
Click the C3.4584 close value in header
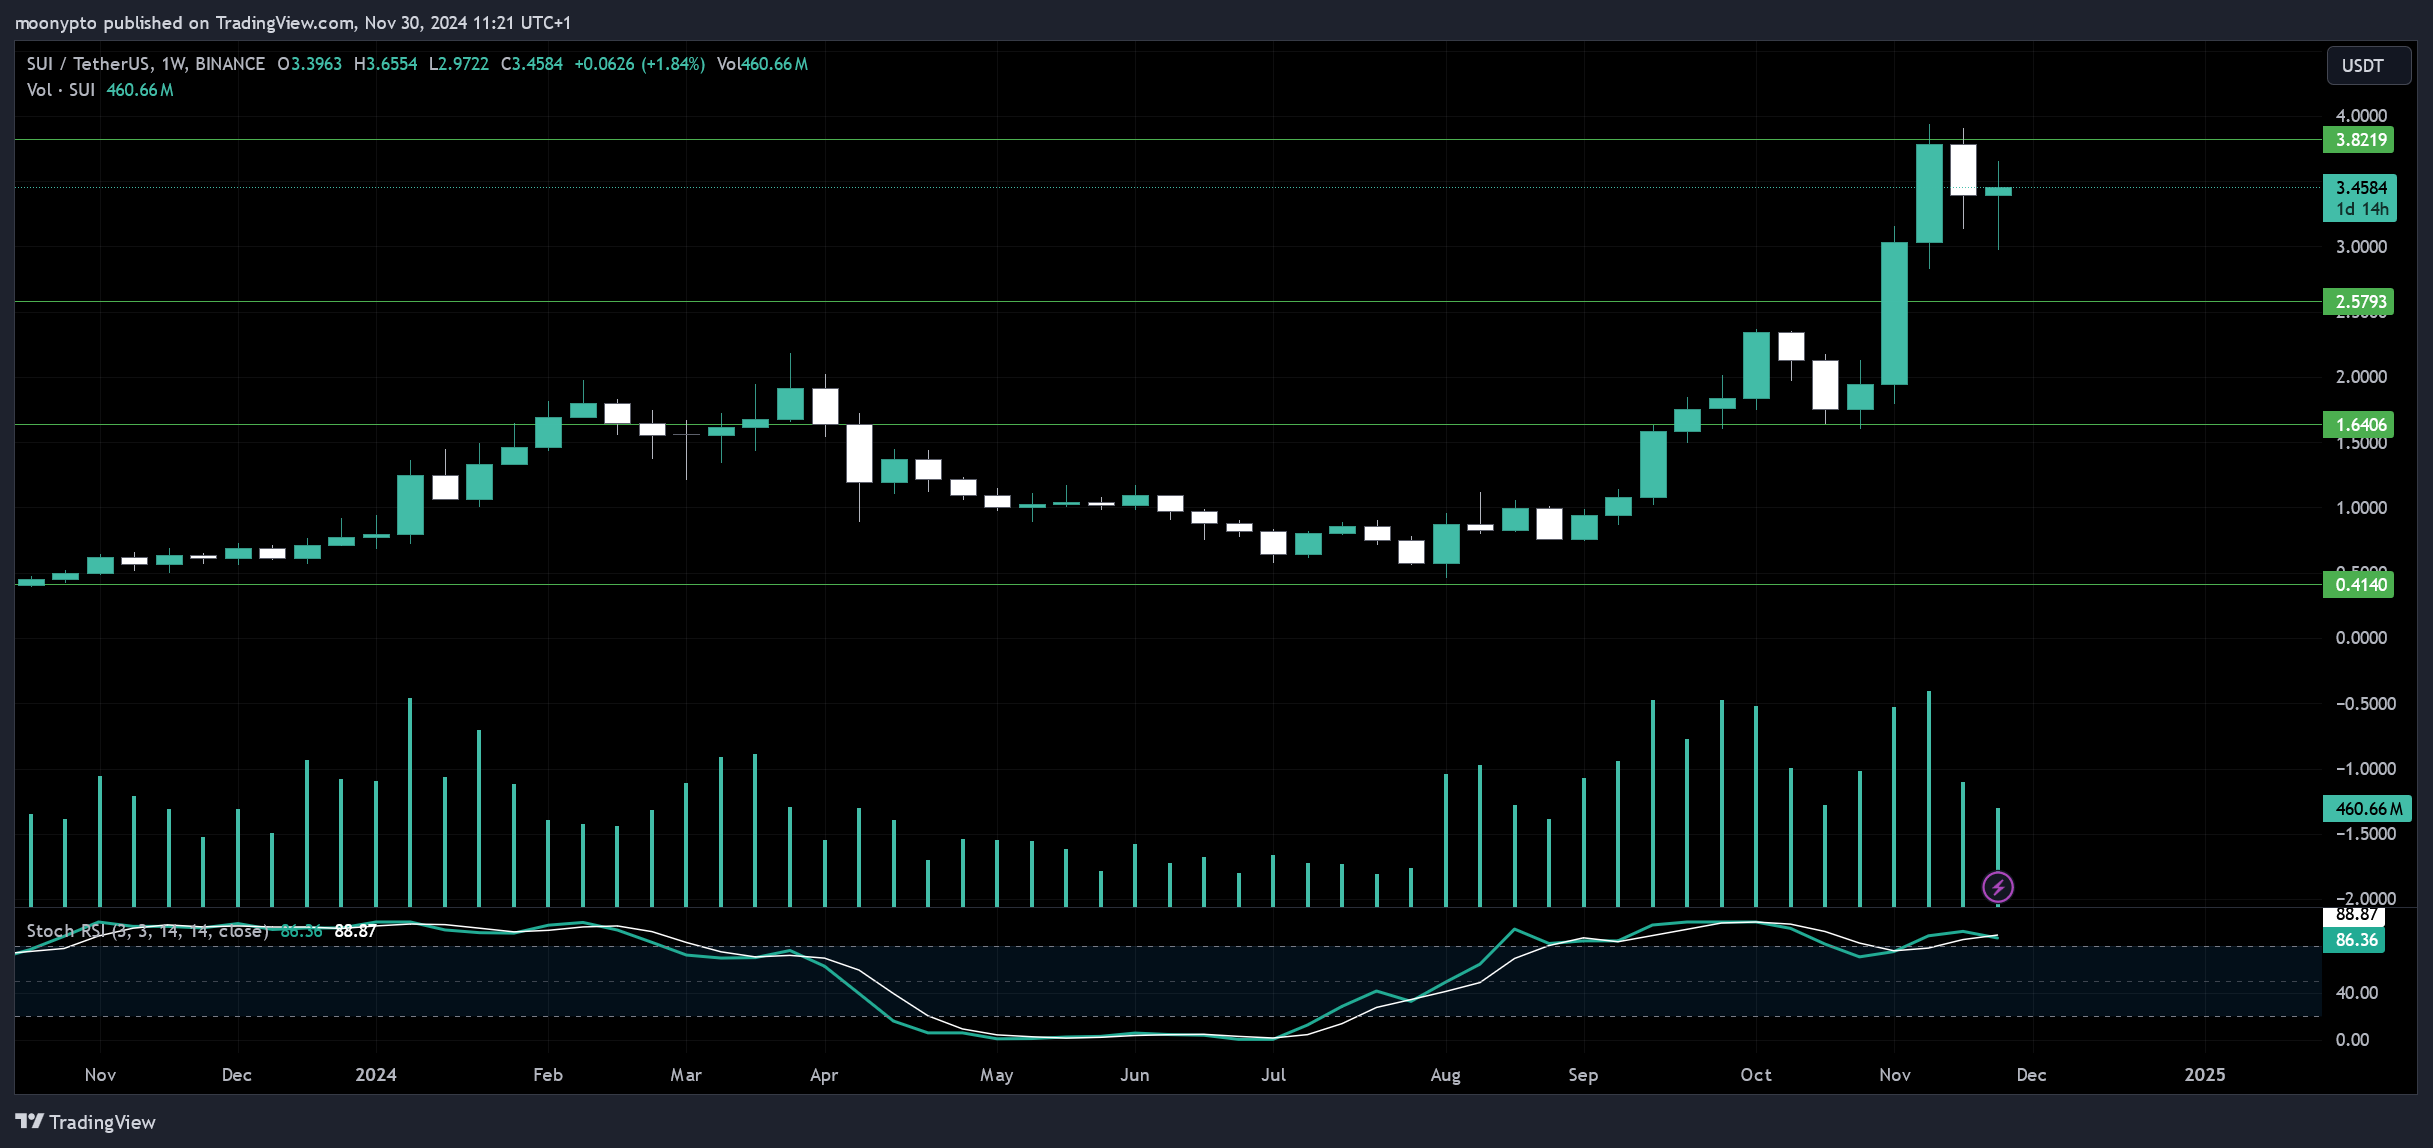[531, 64]
